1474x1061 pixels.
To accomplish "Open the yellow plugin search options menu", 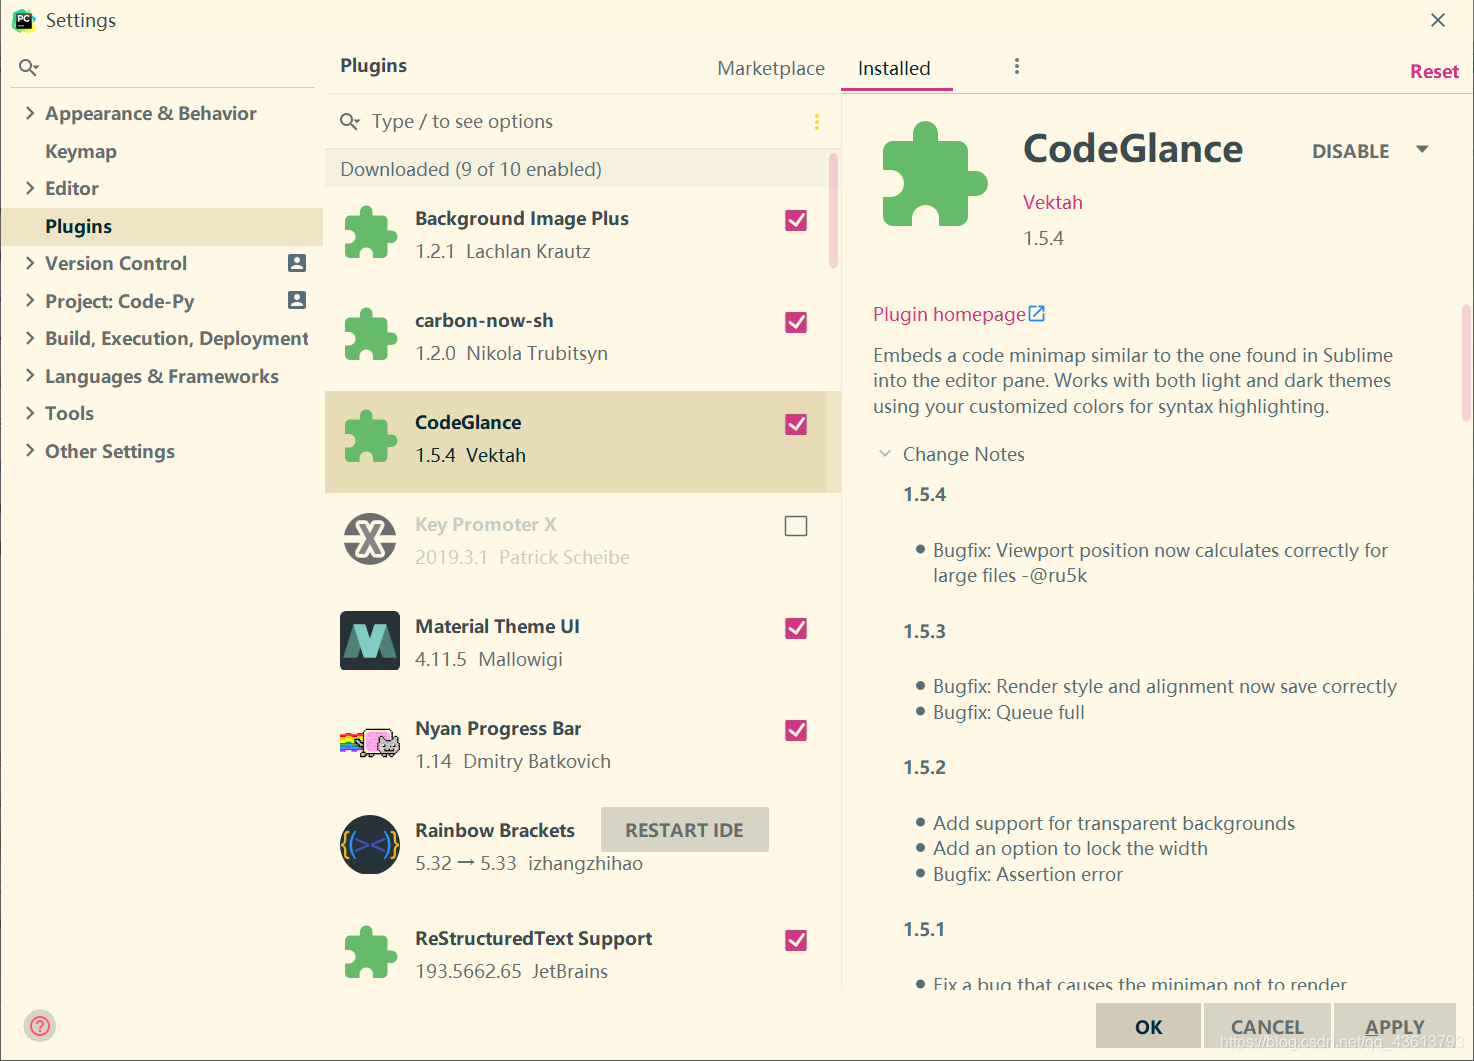I will tap(817, 122).
